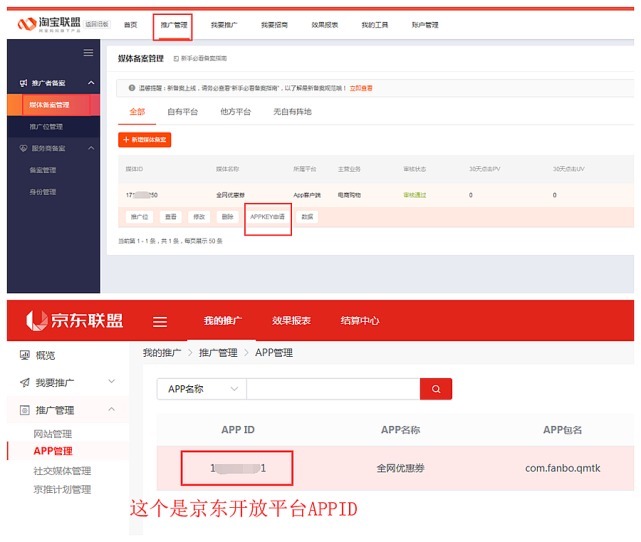Toggle the 京东联盟 hamburger menu icon
Screen dimensions: 641x542
coord(160,322)
